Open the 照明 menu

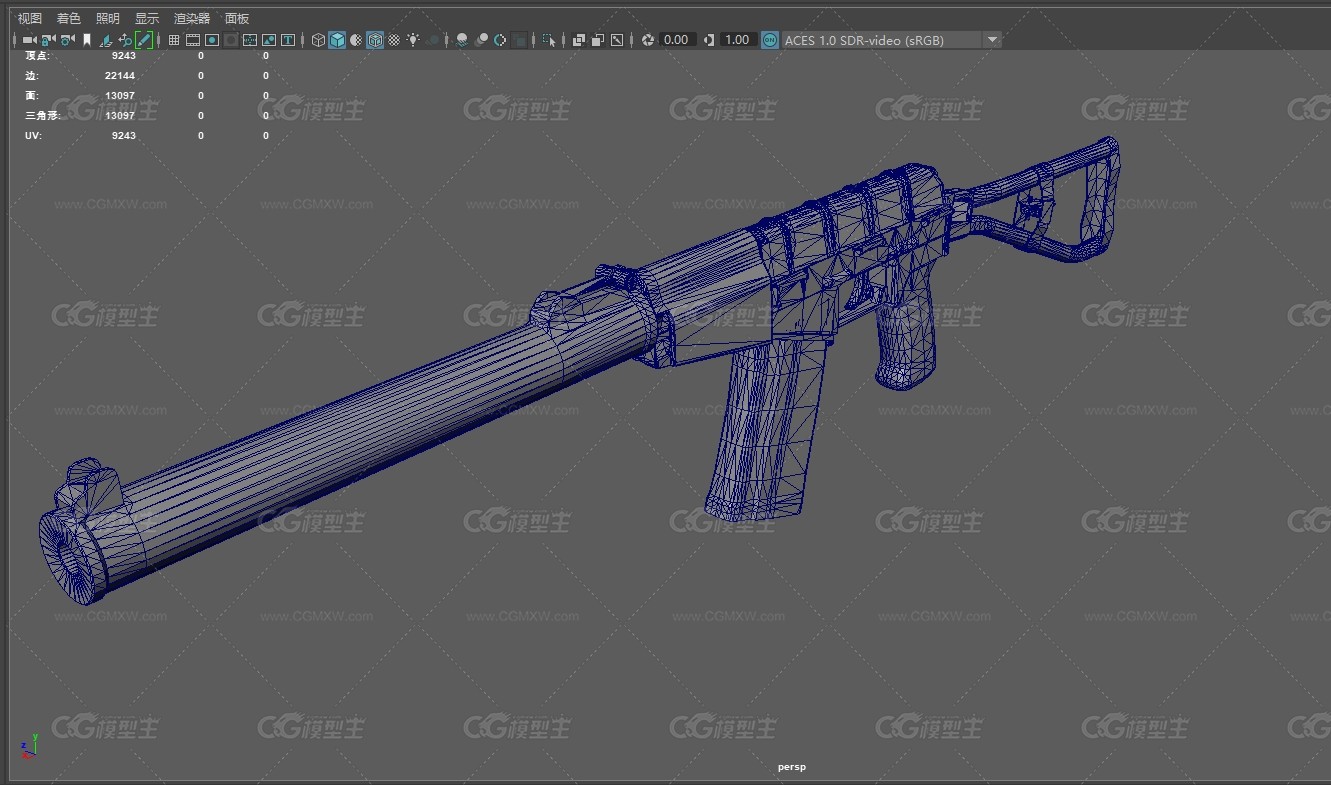click(108, 18)
